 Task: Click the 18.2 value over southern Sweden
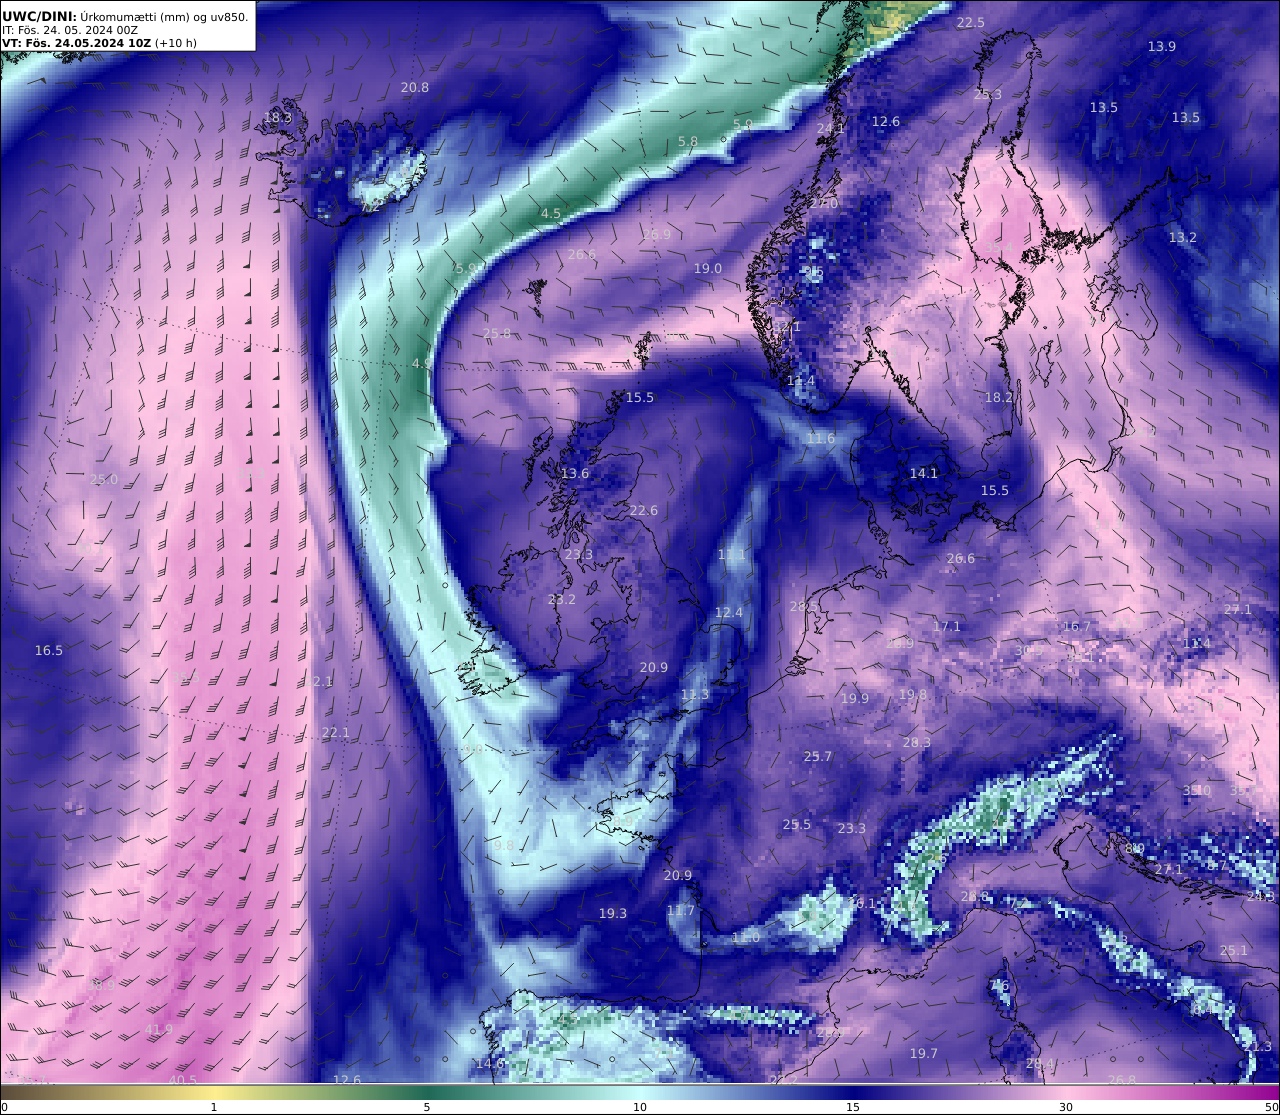click(x=999, y=398)
